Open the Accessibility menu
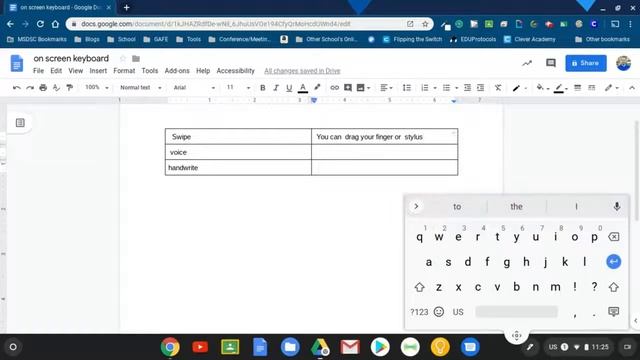This screenshot has height=360, width=640. pos(236,71)
